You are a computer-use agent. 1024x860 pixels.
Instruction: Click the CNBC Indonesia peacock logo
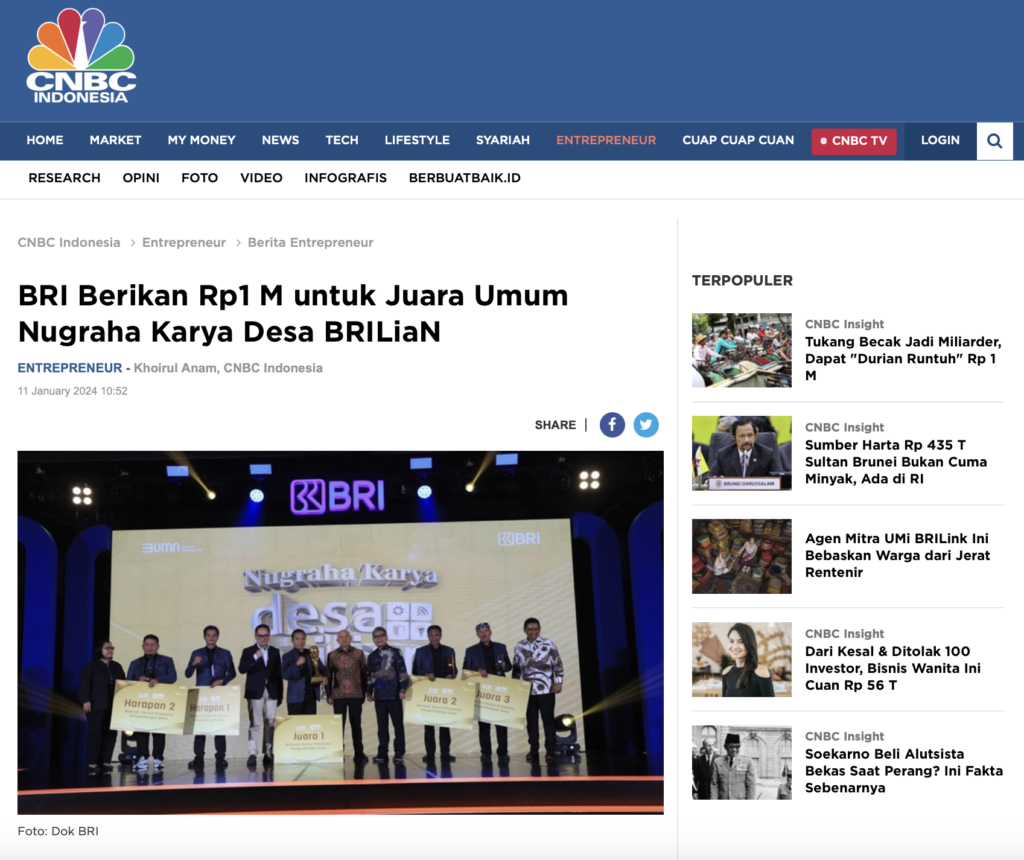(81, 56)
